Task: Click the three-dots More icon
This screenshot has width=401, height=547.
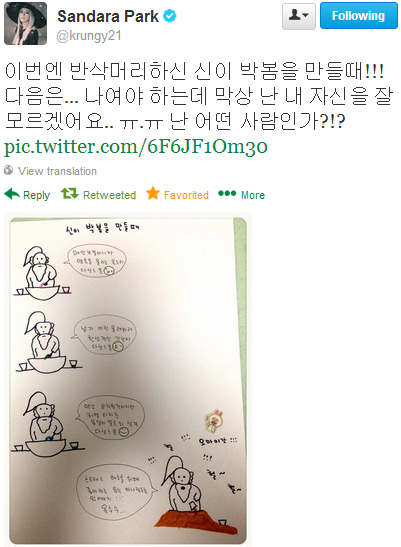Action: pyautogui.click(x=227, y=193)
